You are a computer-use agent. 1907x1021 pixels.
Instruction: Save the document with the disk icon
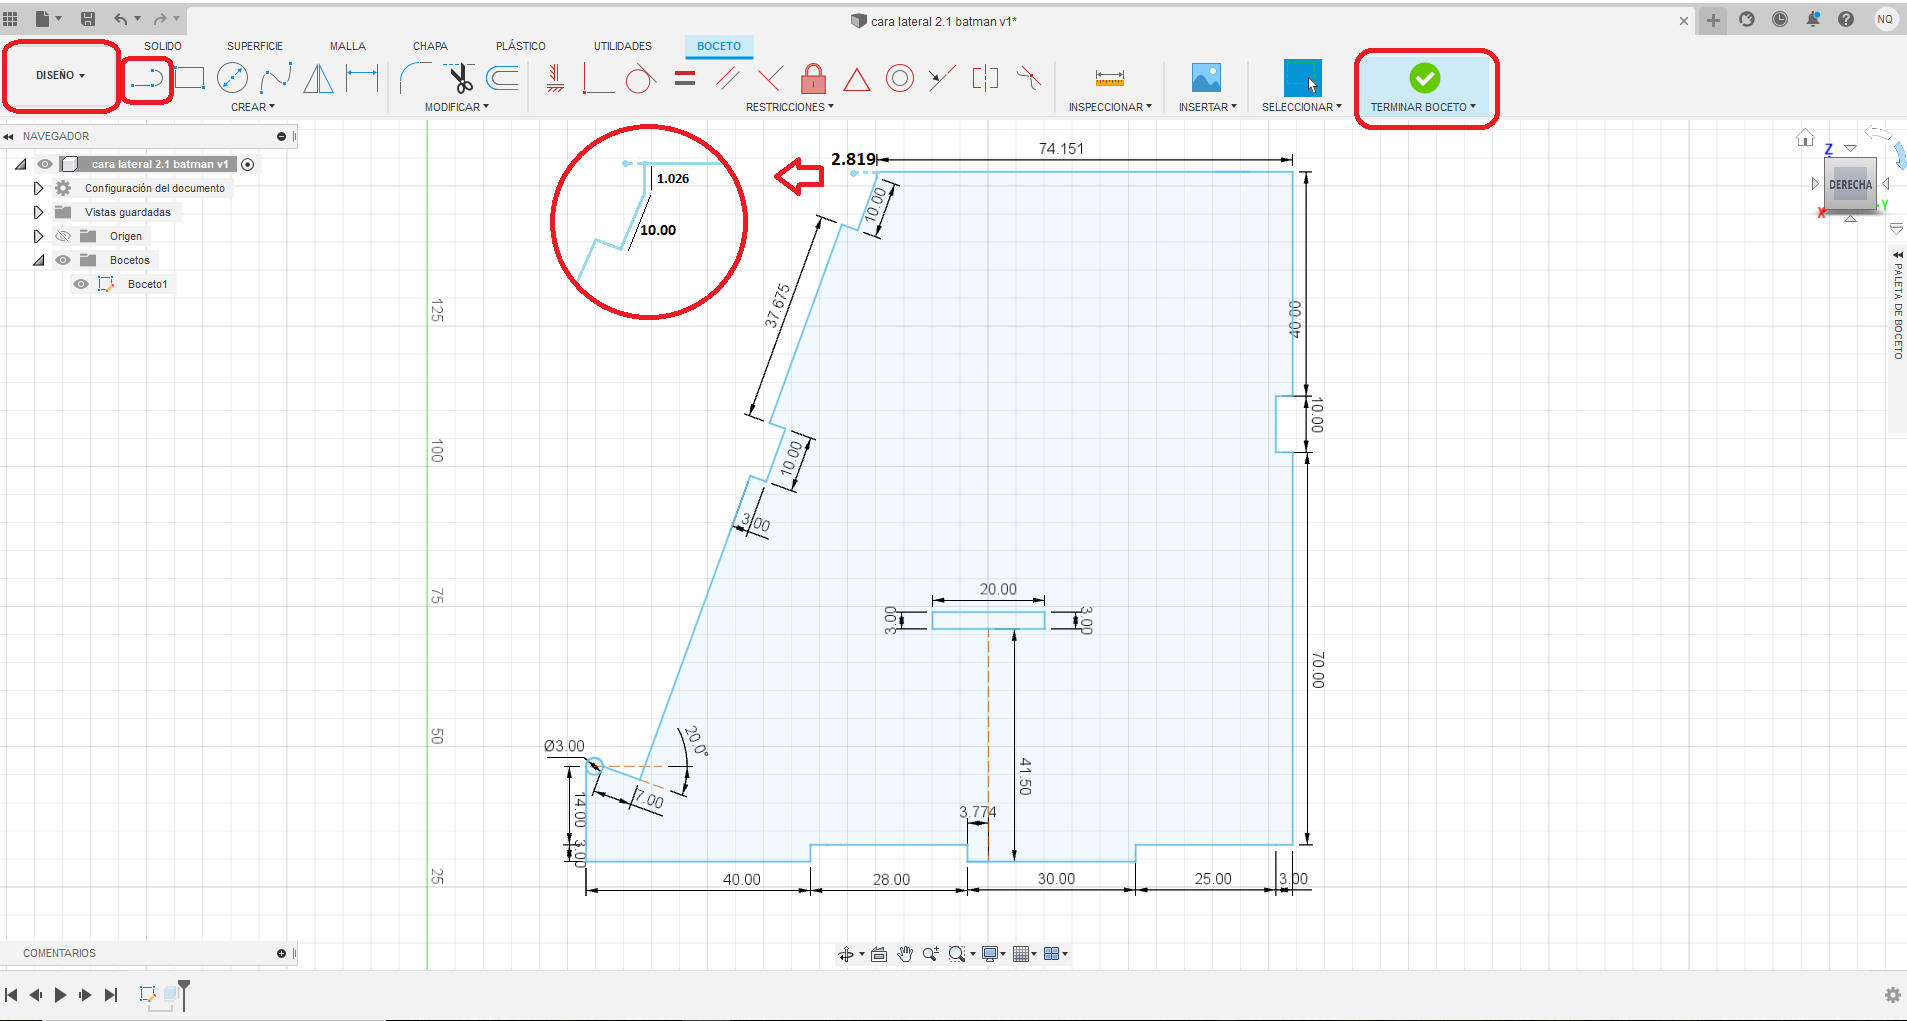pos(88,19)
